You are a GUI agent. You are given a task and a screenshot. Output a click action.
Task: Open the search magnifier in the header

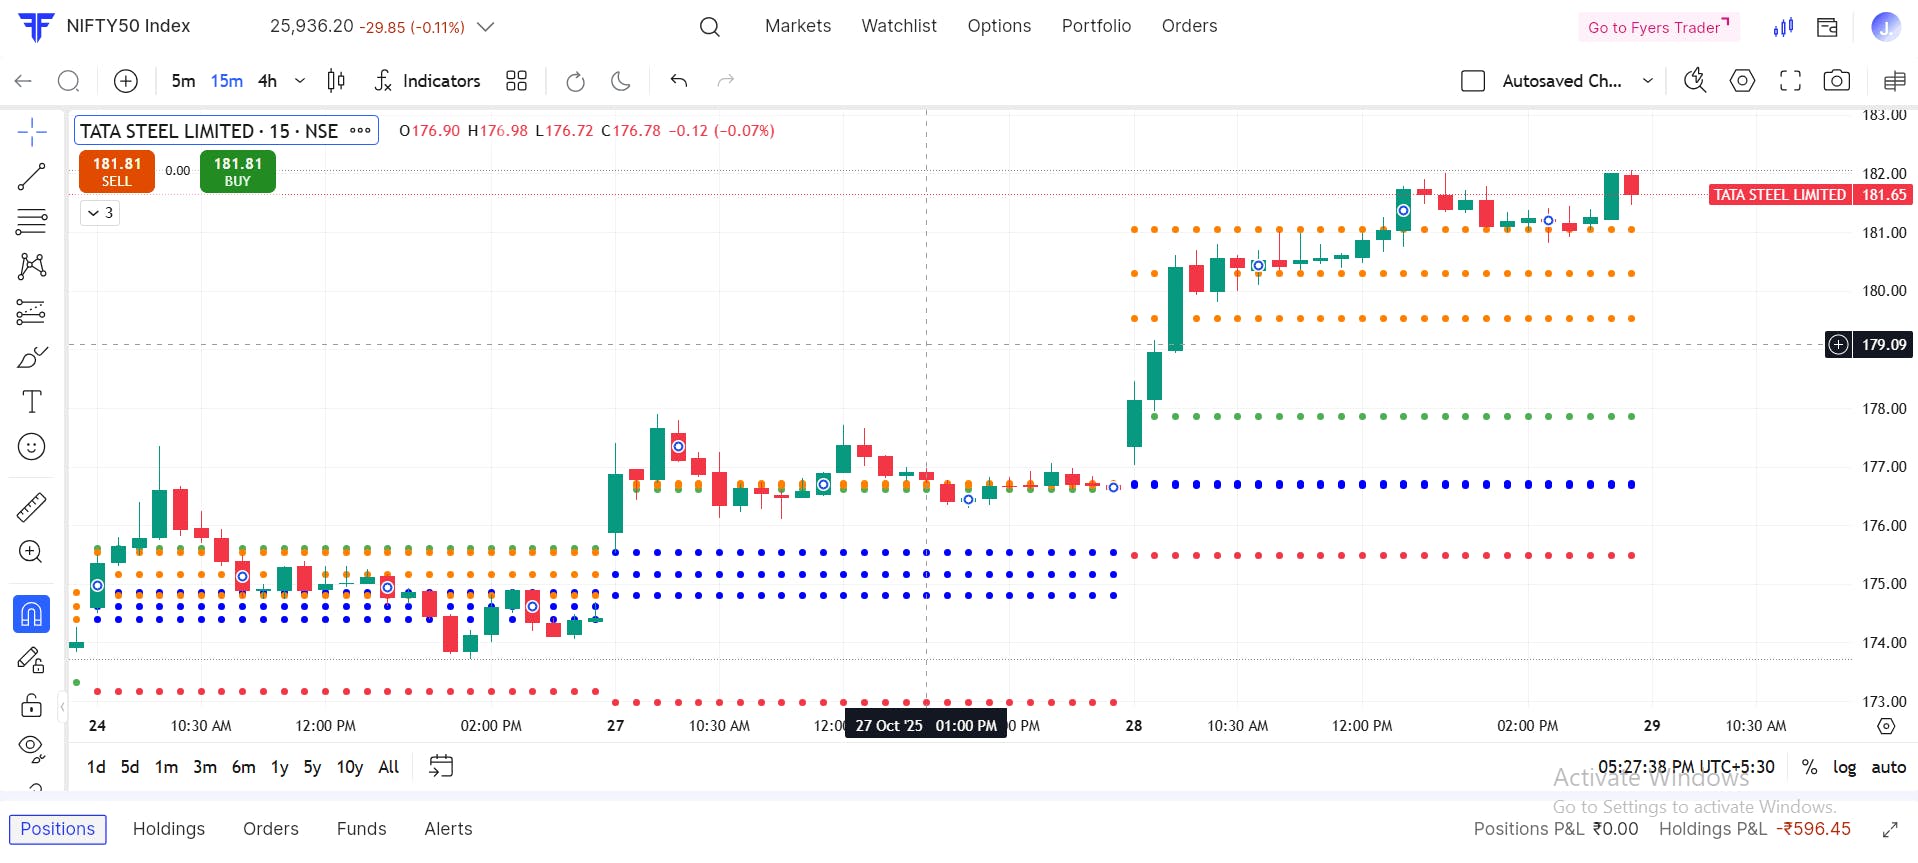click(x=710, y=26)
